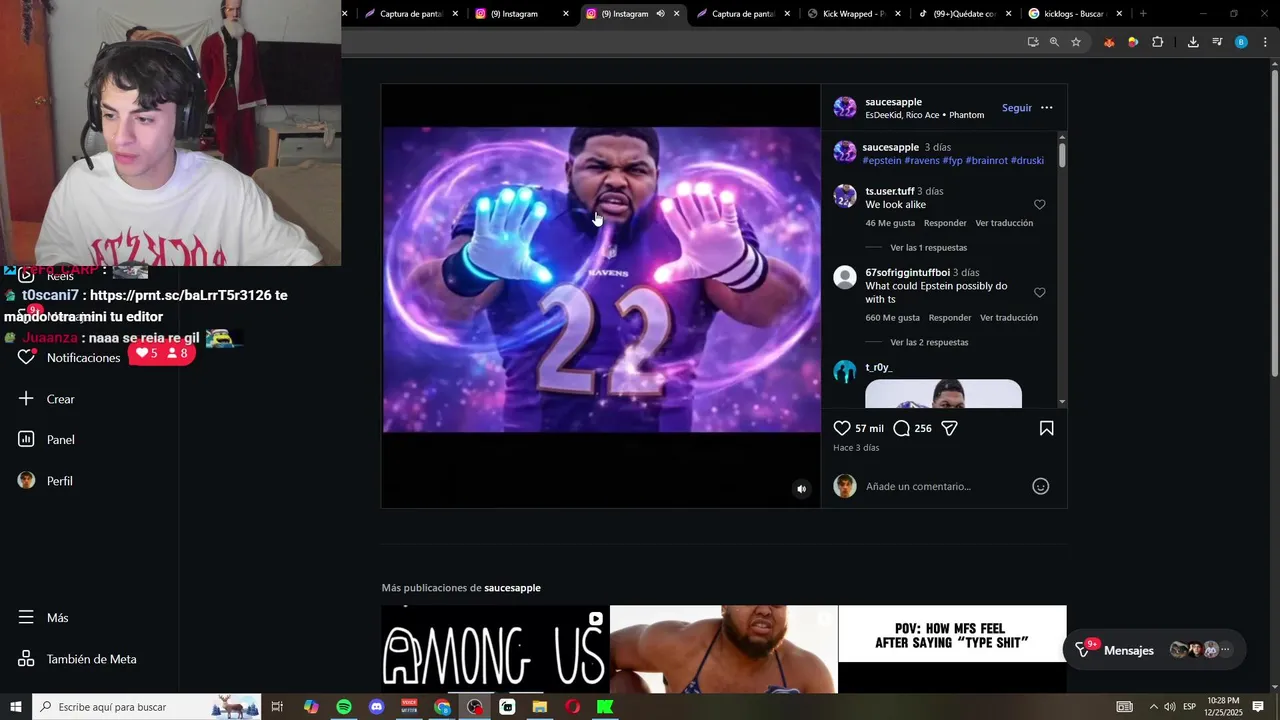
Task: Open a new browser tab with the plus button
Action: [1143, 14]
